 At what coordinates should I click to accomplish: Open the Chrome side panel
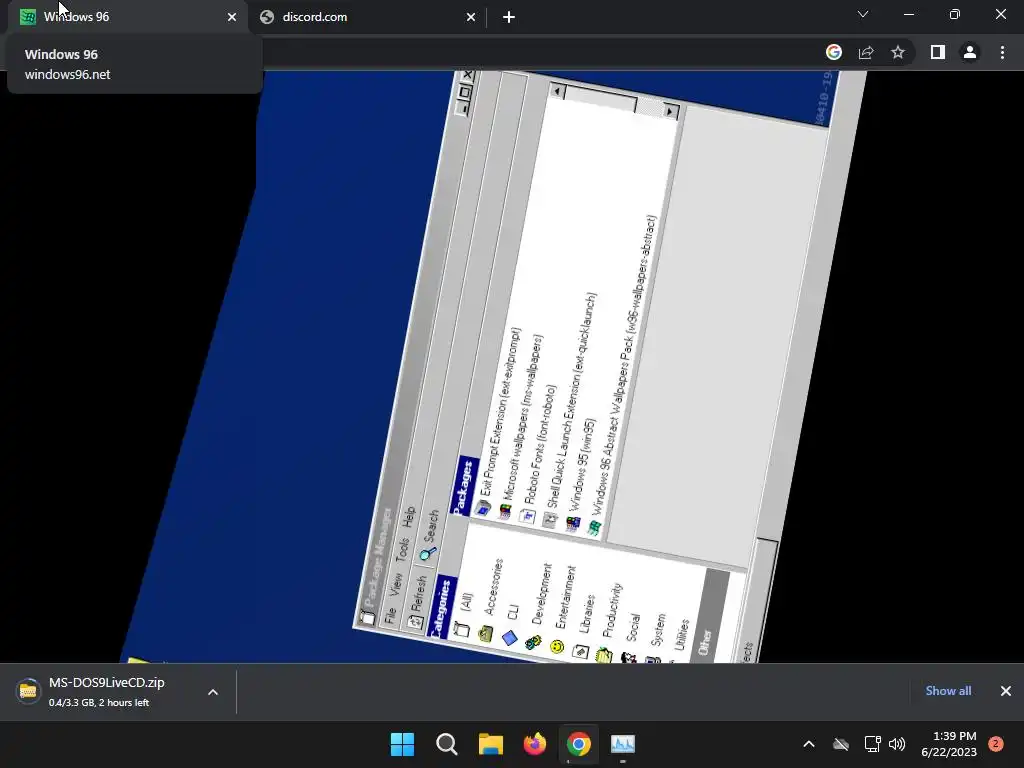(938, 52)
